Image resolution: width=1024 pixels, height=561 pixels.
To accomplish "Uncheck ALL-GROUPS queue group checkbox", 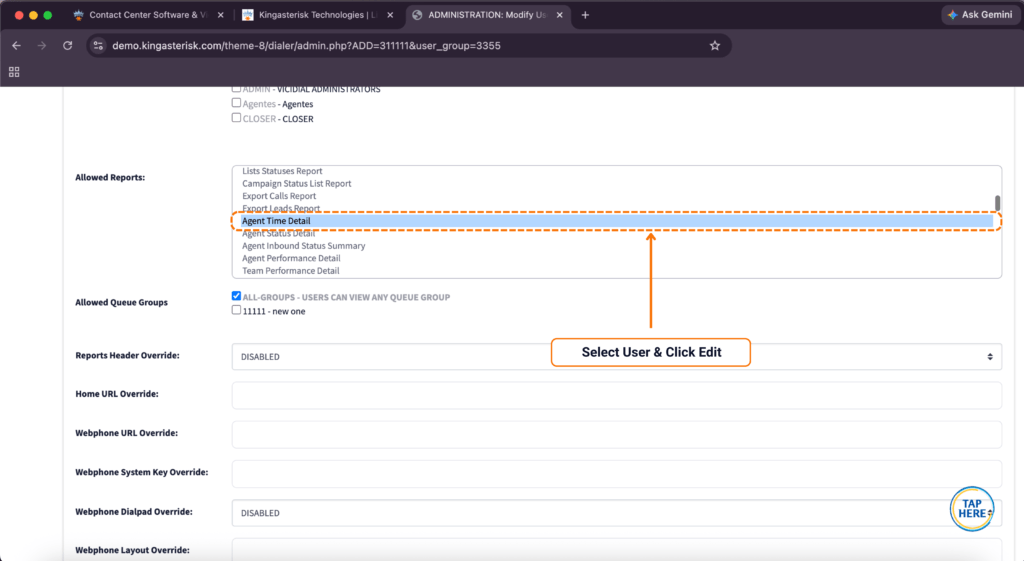I will pyautogui.click(x=236, y=296).
